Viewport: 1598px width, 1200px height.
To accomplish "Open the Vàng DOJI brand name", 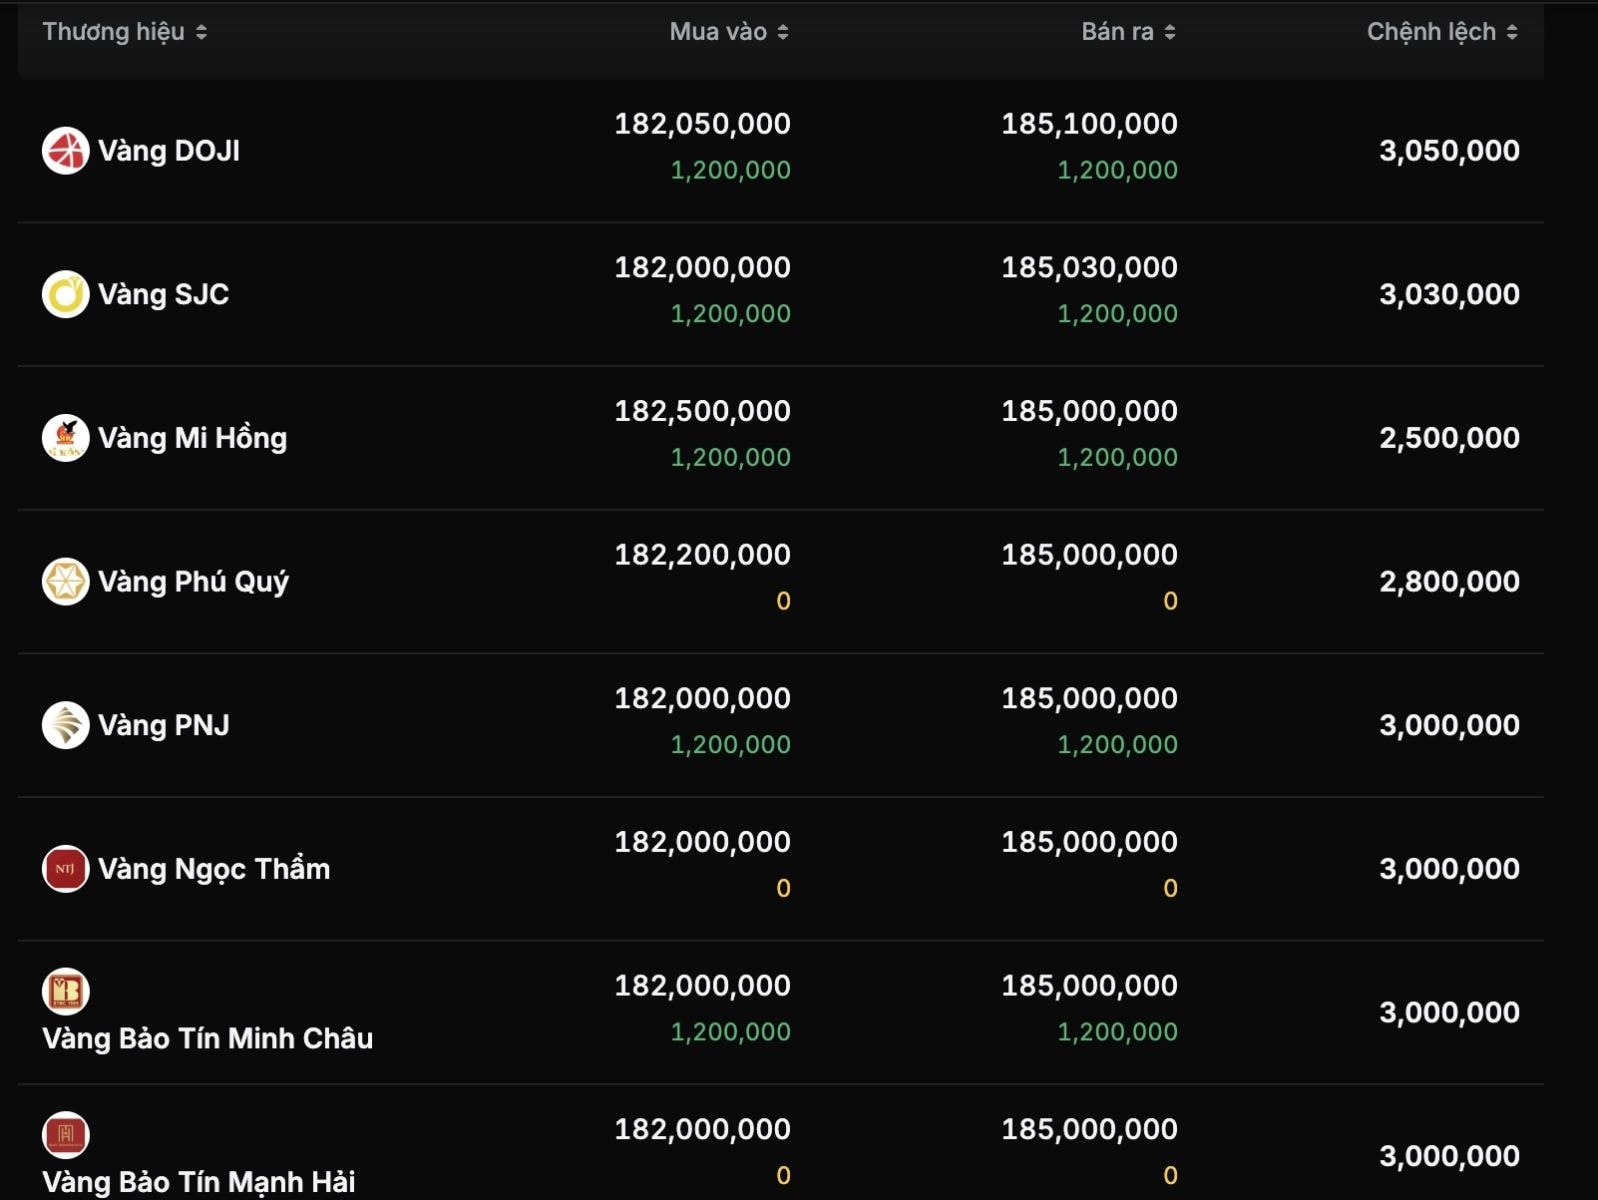I will coord(169,151).
